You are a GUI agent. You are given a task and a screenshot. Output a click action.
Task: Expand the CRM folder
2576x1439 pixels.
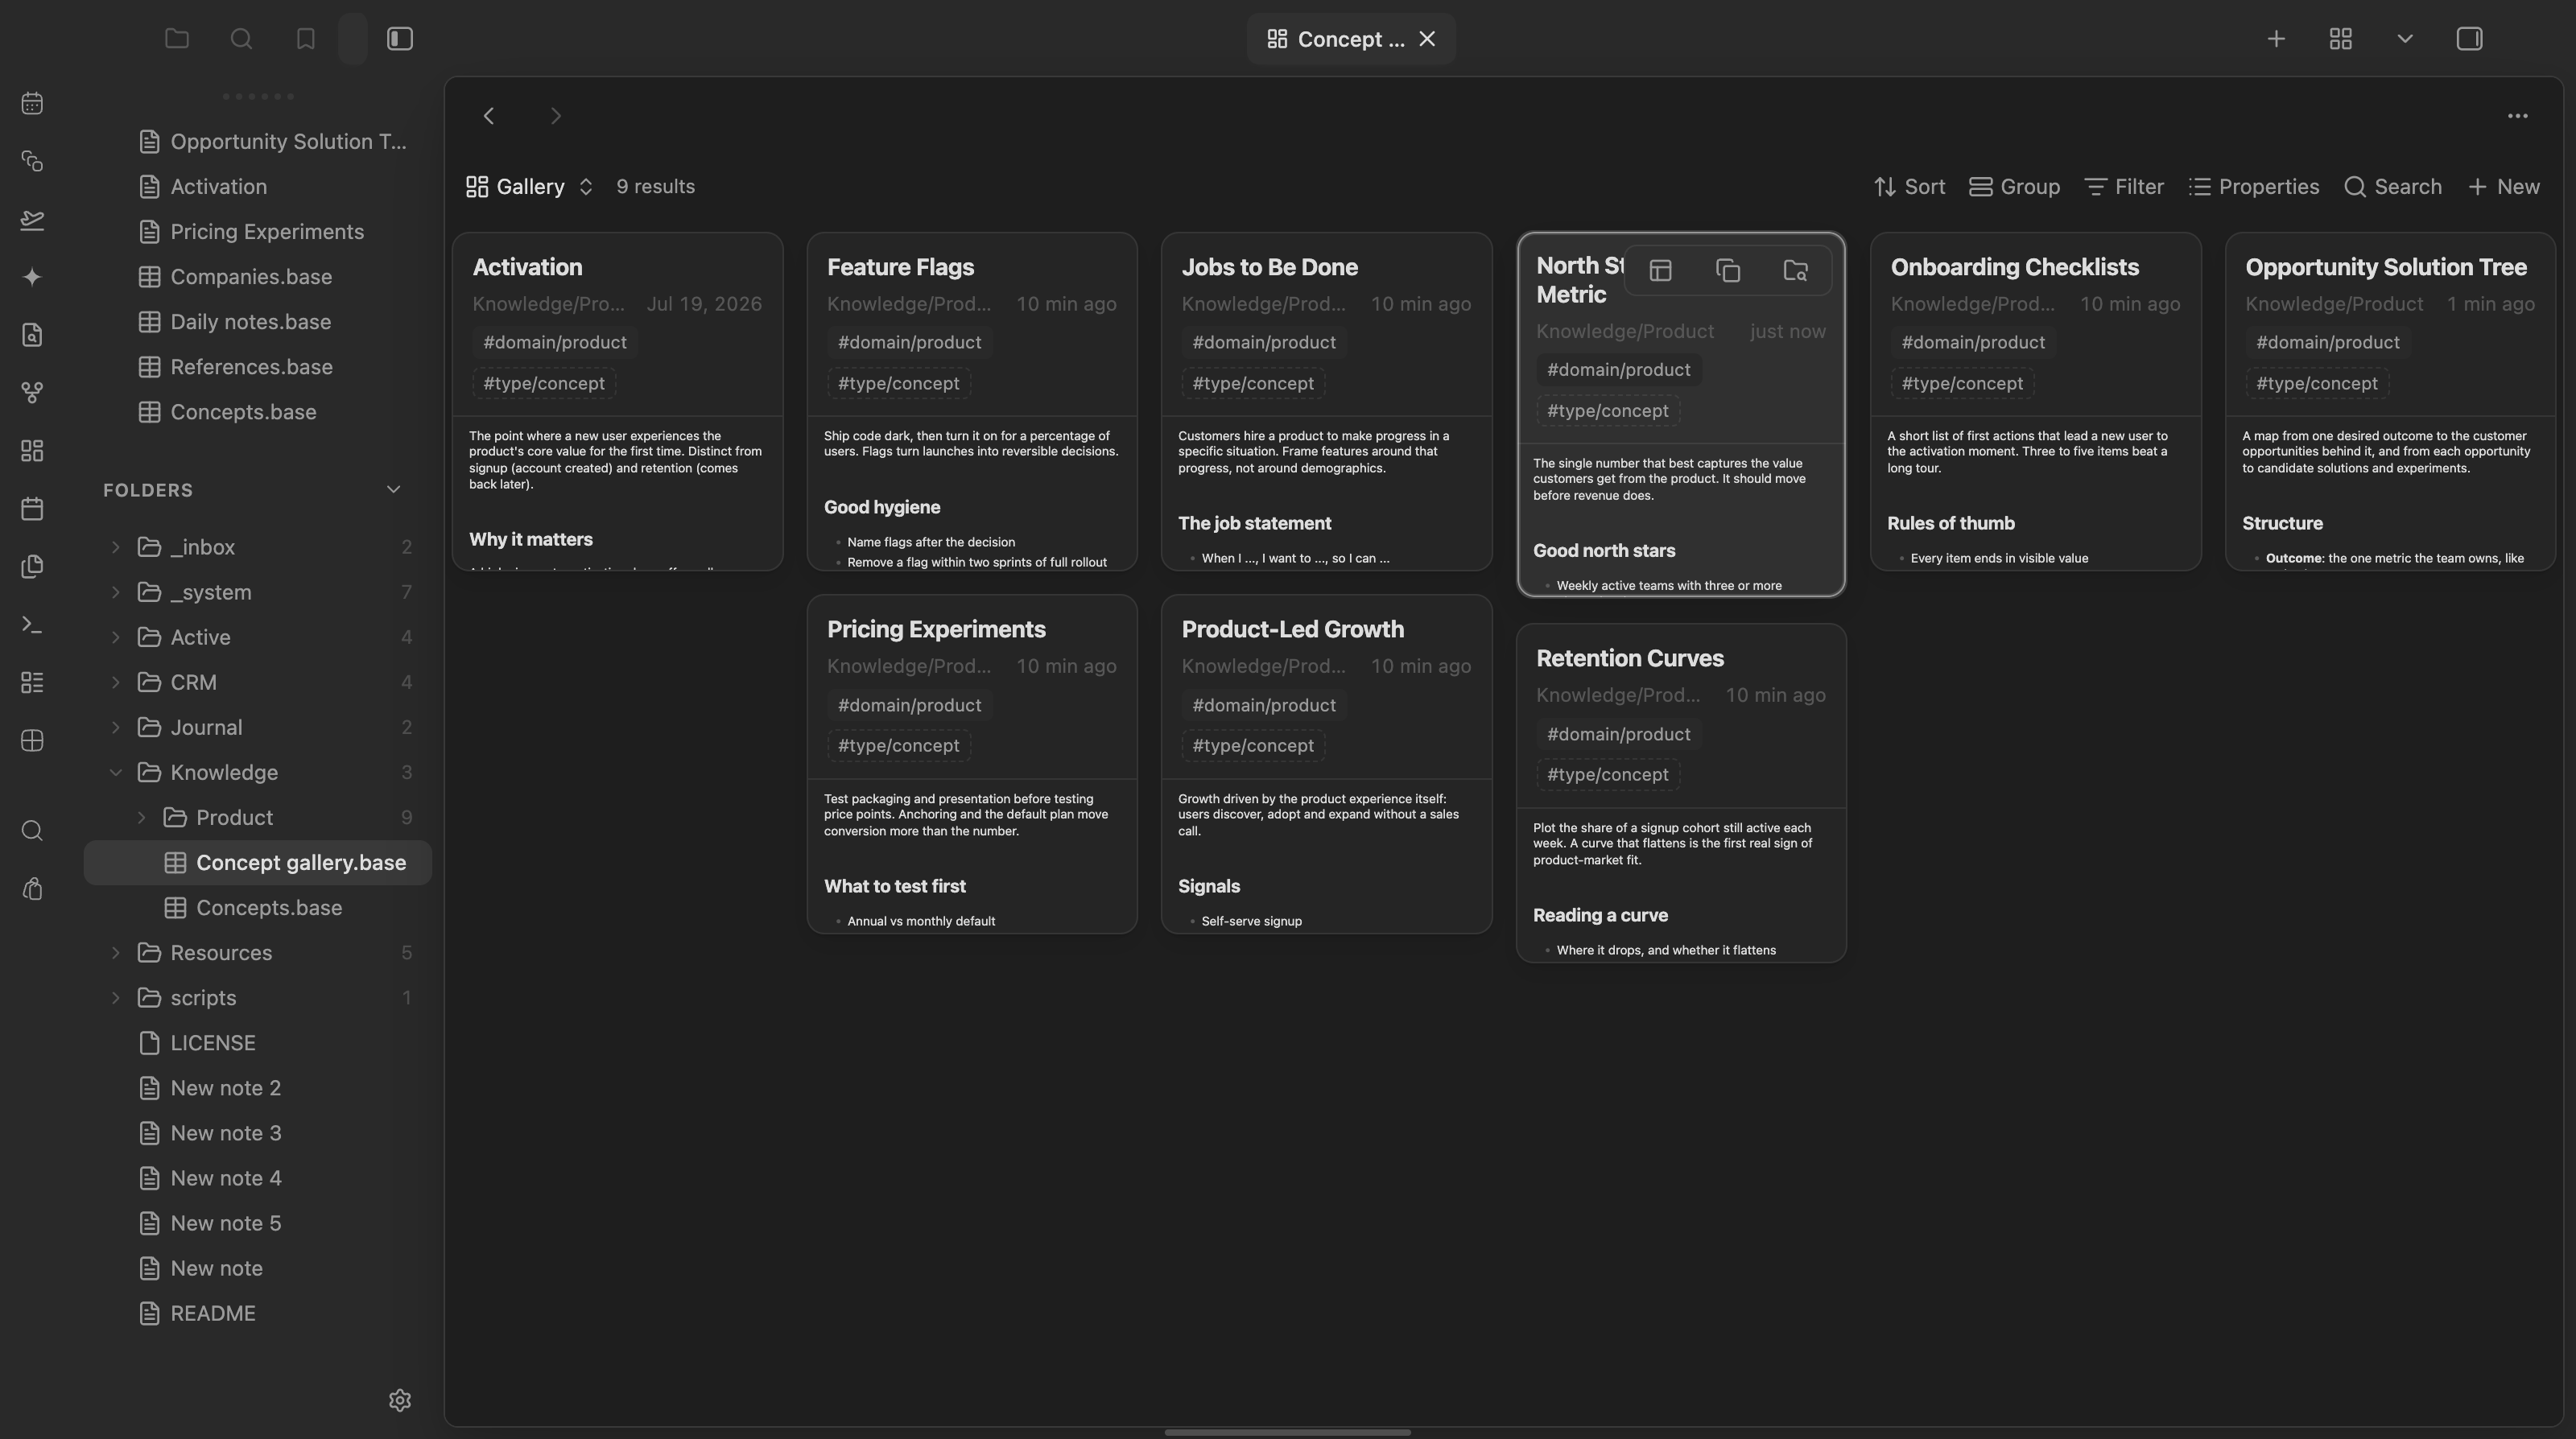115,682
